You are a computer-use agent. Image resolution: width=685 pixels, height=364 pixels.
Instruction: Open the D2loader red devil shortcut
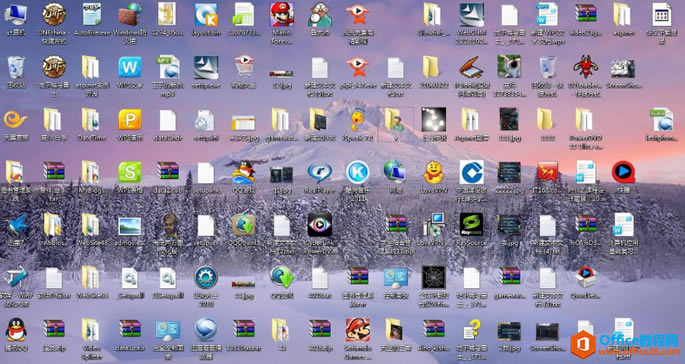coord(585,67)
